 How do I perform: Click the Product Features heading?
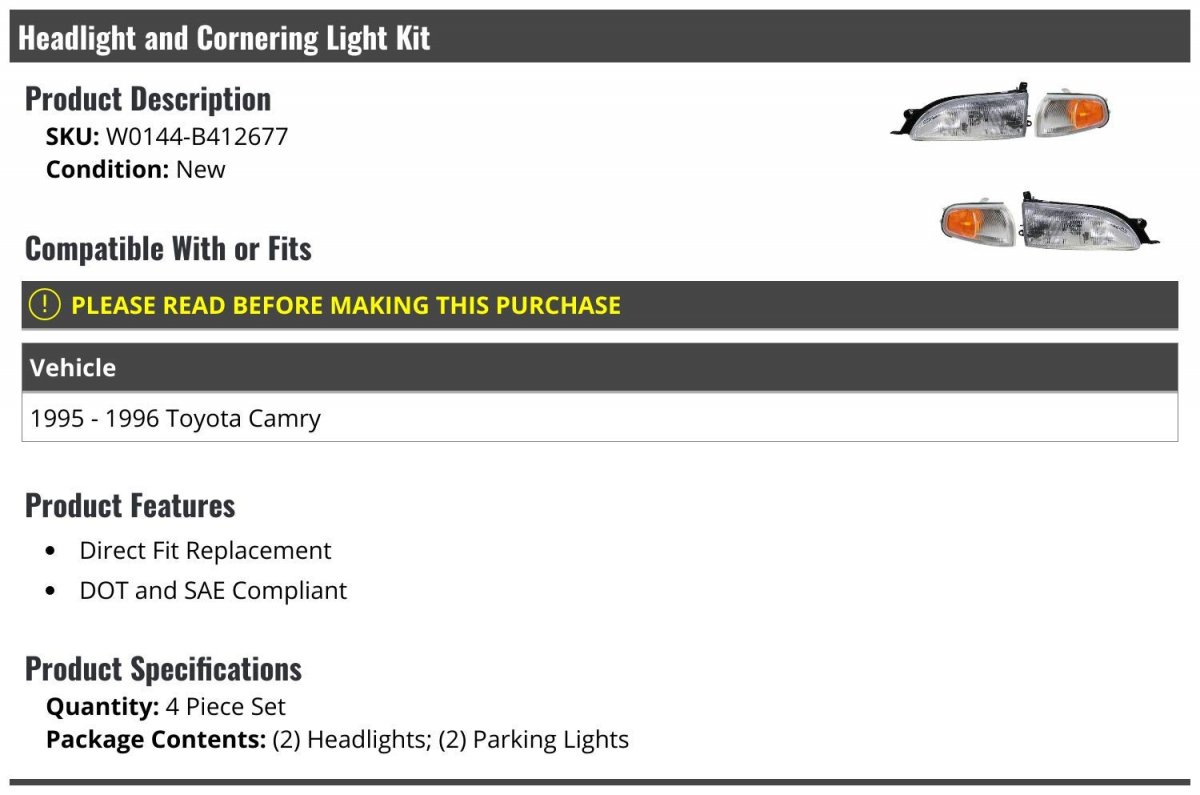[x=130, y=505]
